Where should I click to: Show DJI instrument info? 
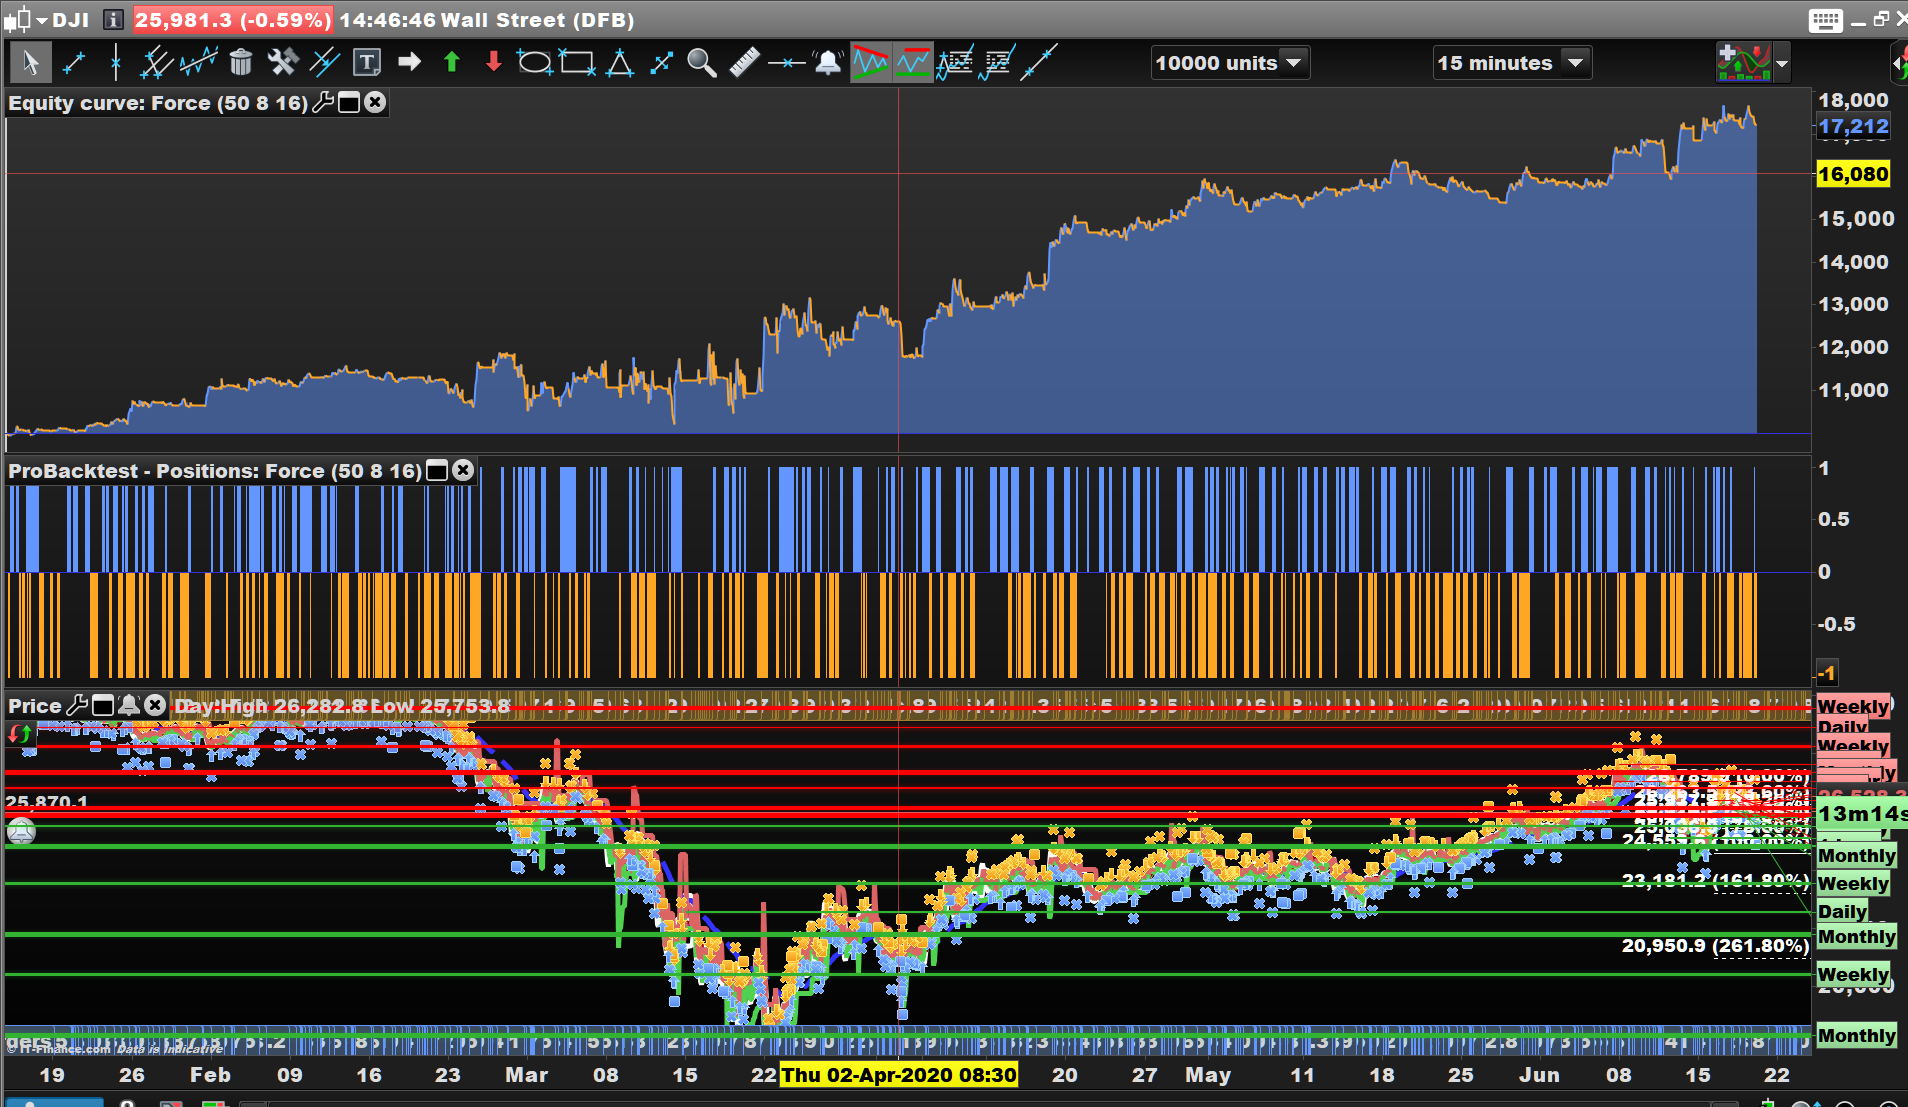click(x=113, y=19)
